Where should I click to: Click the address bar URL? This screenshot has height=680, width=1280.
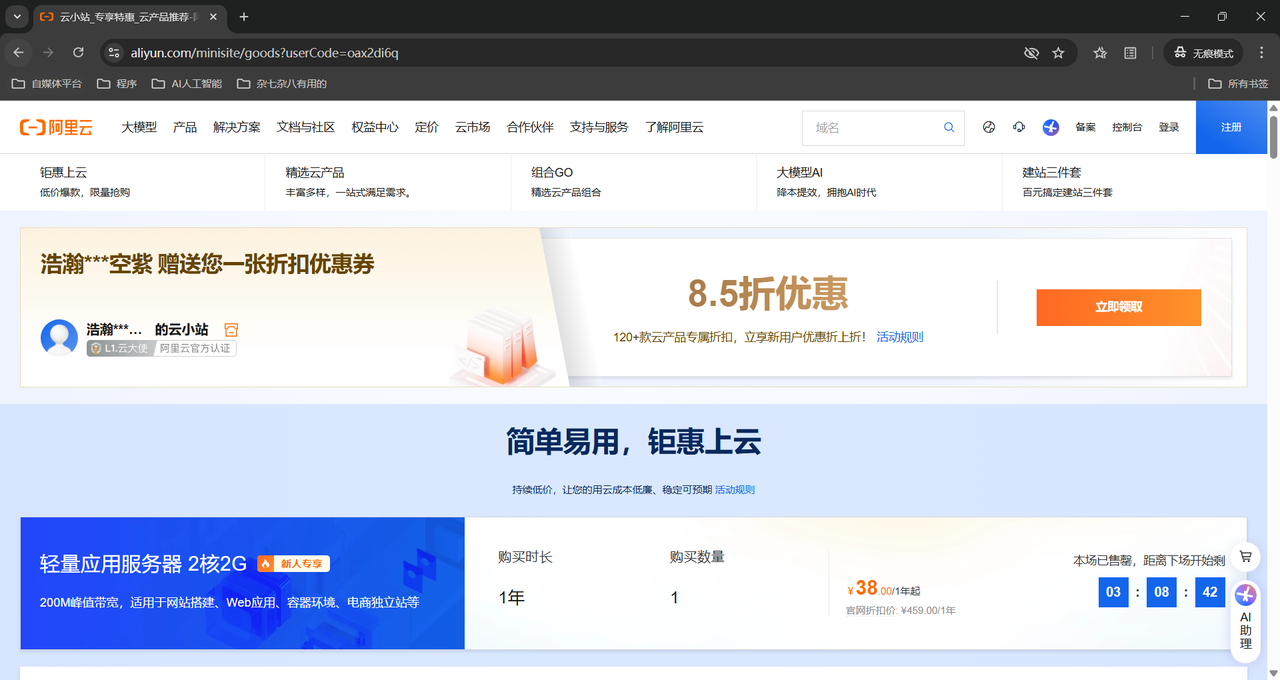pos(265,52)
